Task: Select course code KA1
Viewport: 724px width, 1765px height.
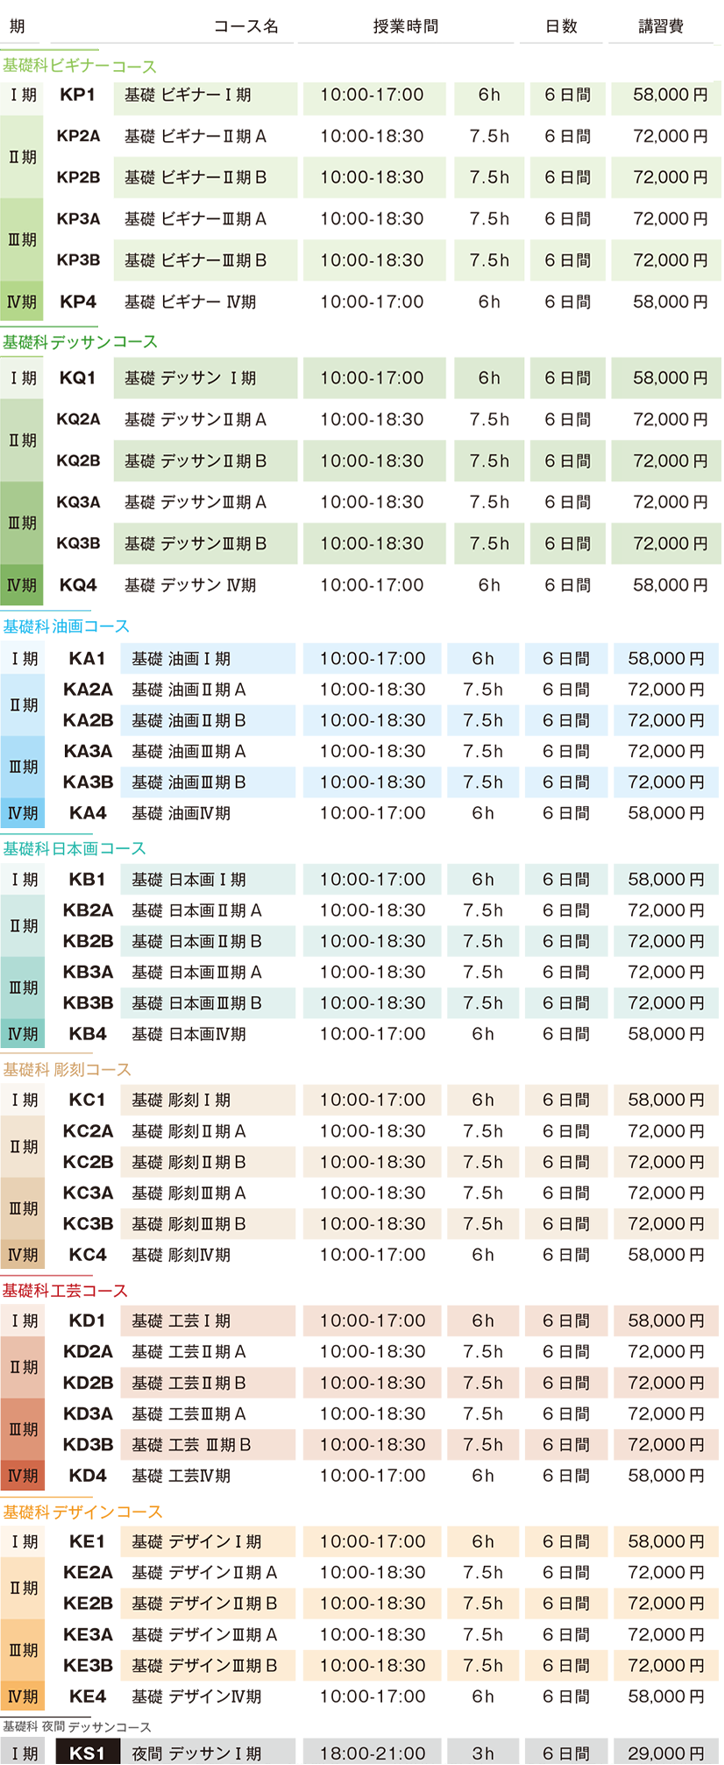Action: point(87,658)
